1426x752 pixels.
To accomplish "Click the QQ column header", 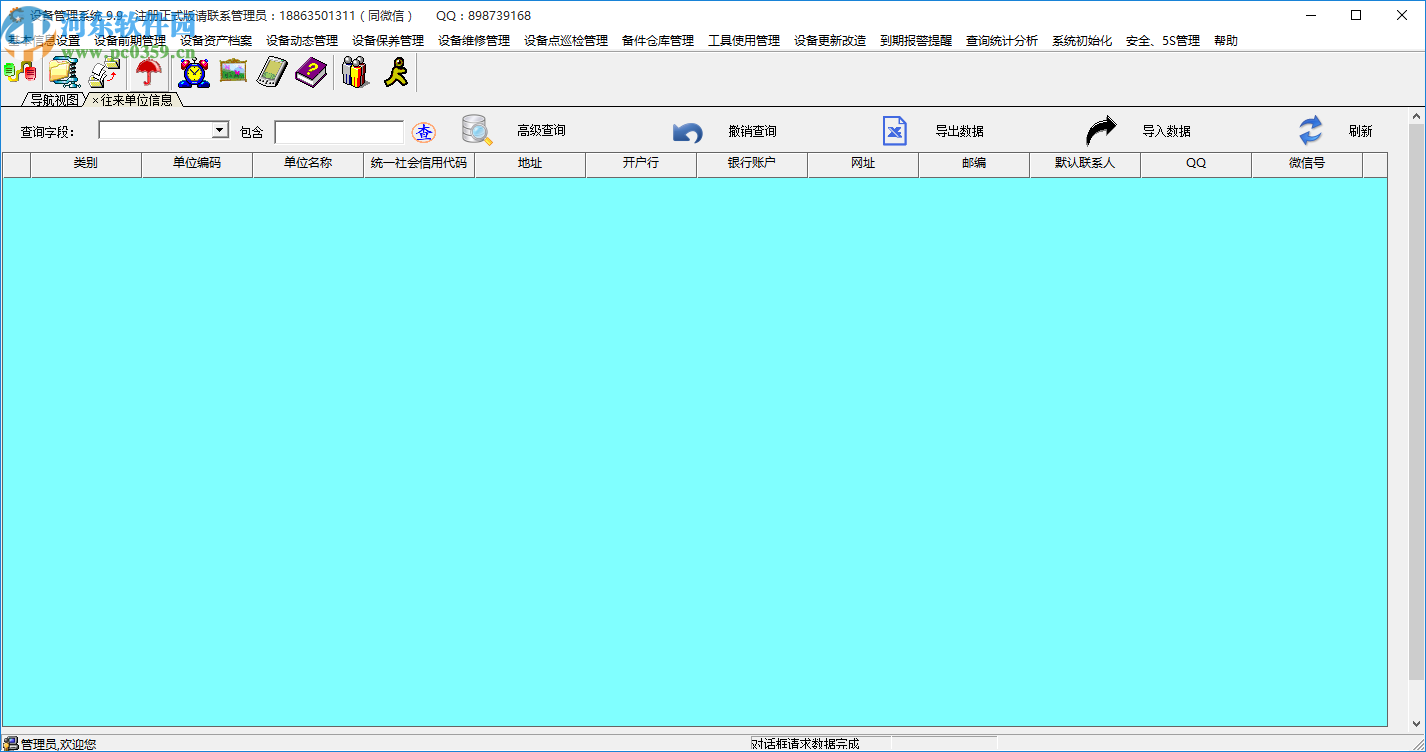I will tap(1196, 164).
